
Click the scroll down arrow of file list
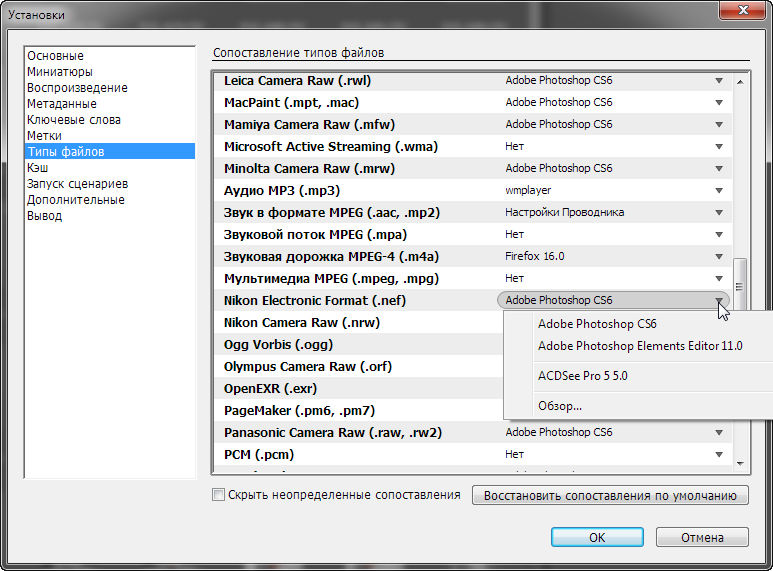point(740,464)
